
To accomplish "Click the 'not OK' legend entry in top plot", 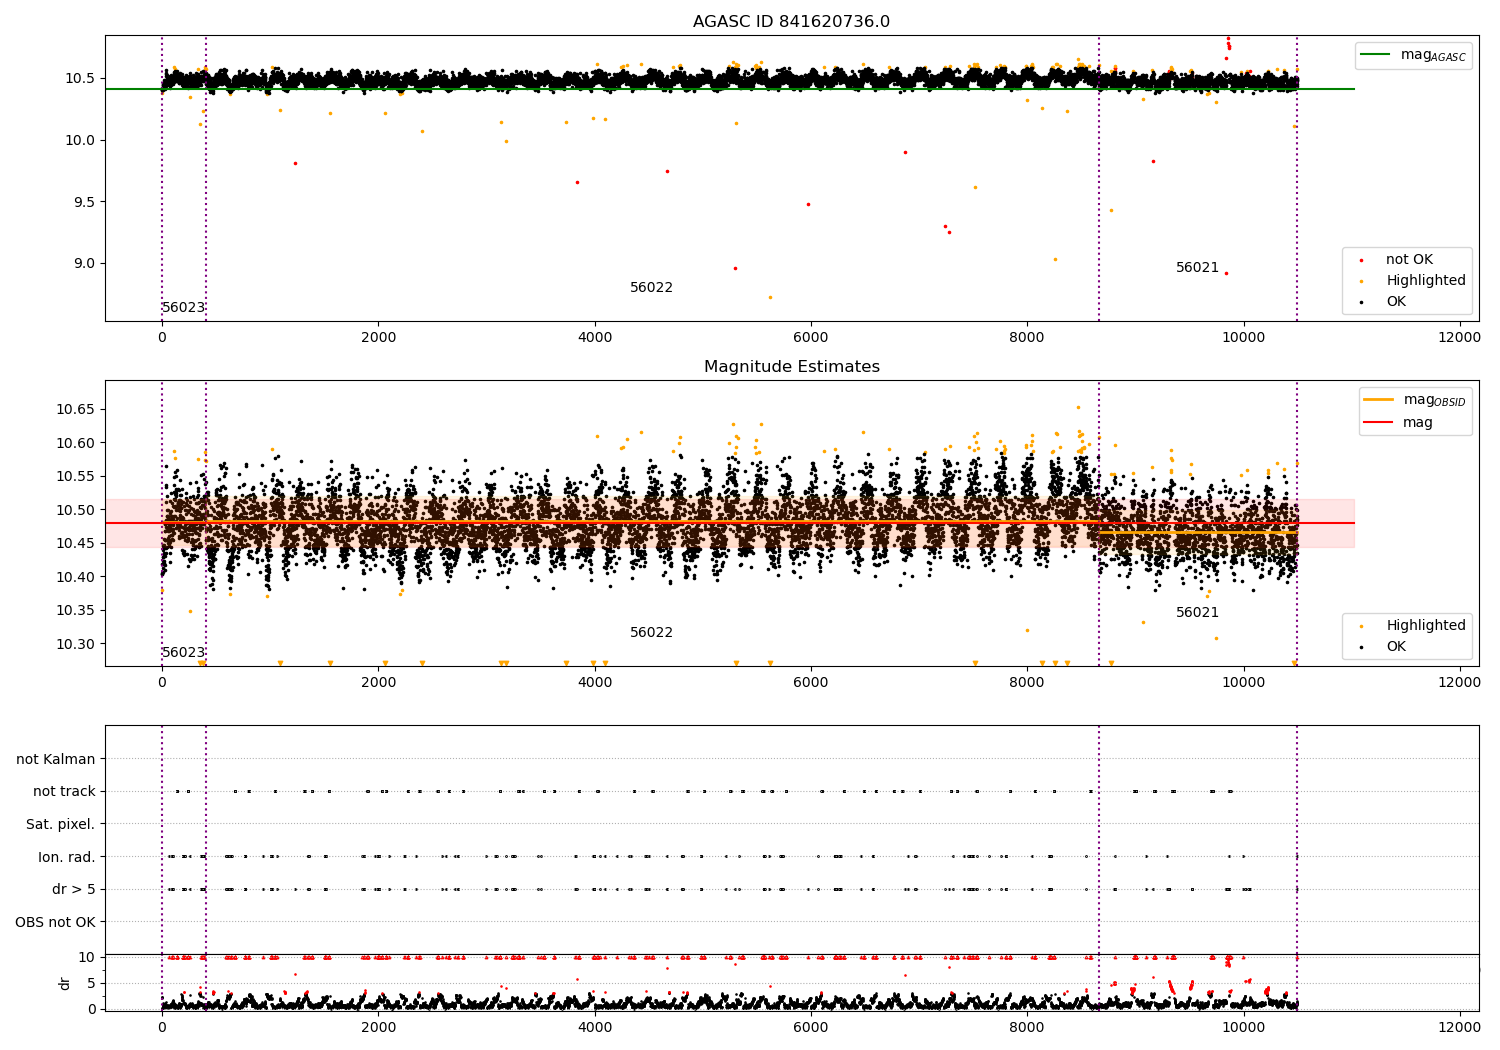I will point(1408,260).
